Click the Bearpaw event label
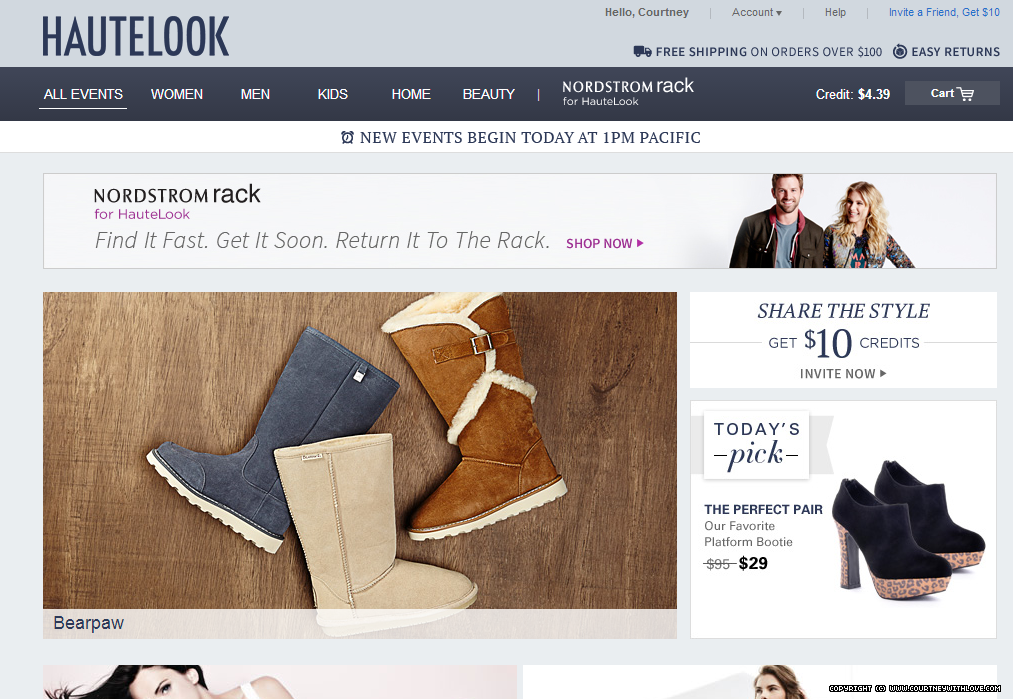 [89, 623]
